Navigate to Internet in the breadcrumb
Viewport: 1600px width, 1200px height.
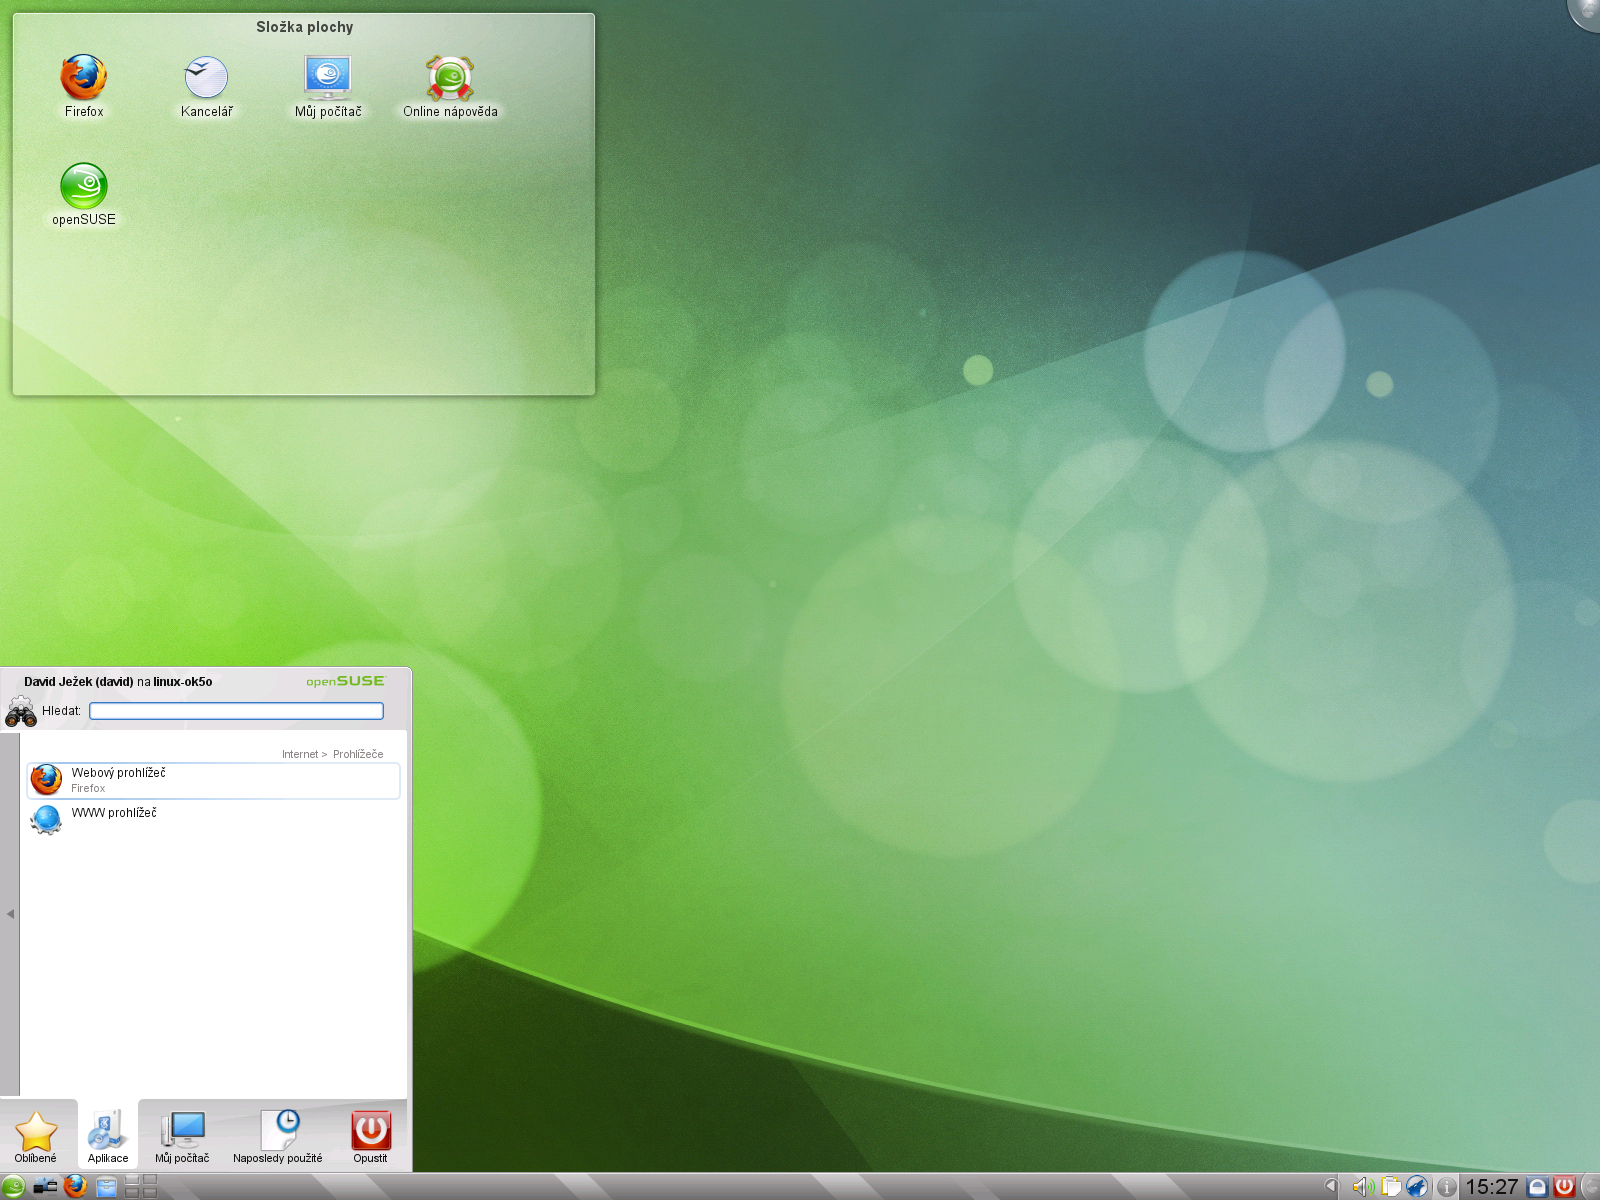(300, 754)
